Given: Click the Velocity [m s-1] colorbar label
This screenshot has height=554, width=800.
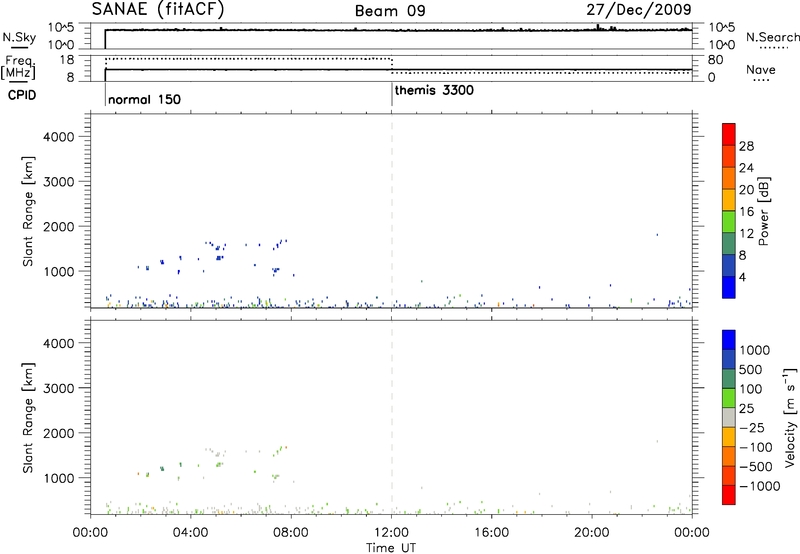Looking at the screenshot, I should [x=790, y=417].
